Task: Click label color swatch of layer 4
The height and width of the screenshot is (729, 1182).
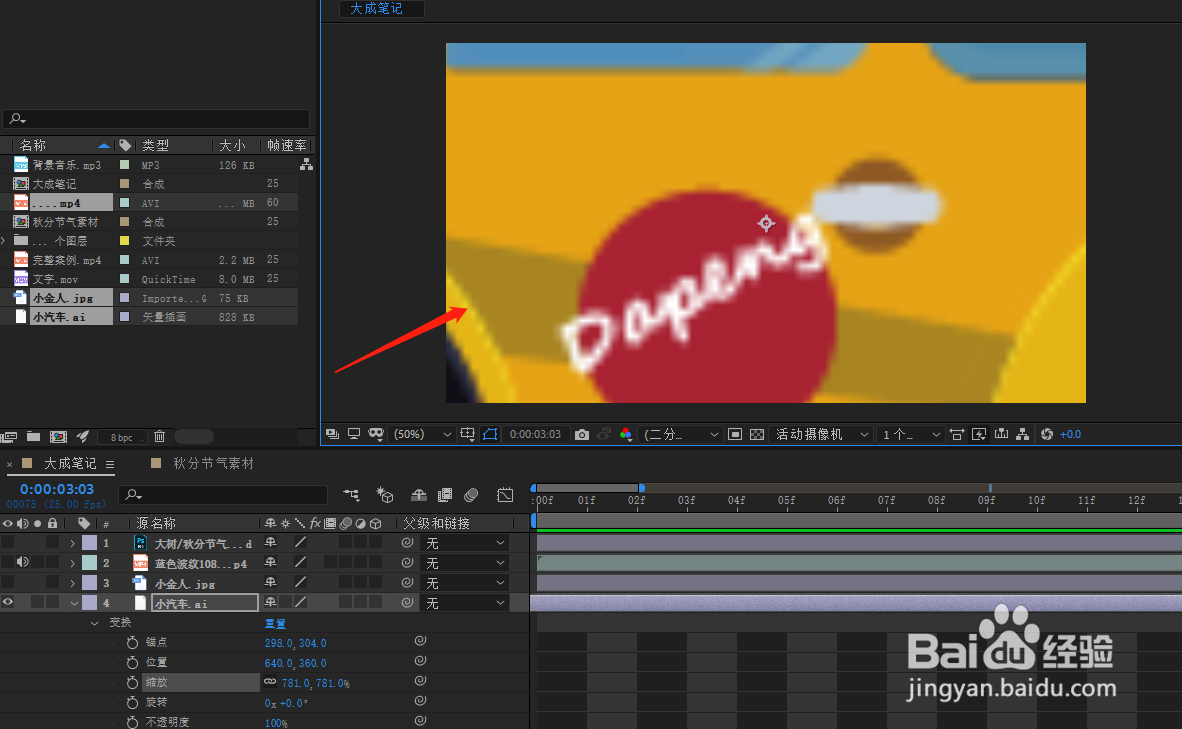Action: tap(89, 602)
